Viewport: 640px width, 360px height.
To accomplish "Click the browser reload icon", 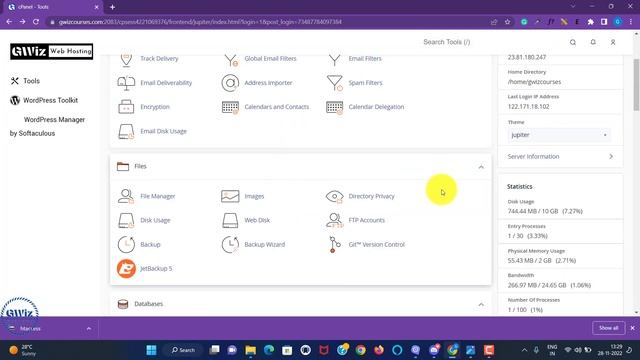I will 36,22.
